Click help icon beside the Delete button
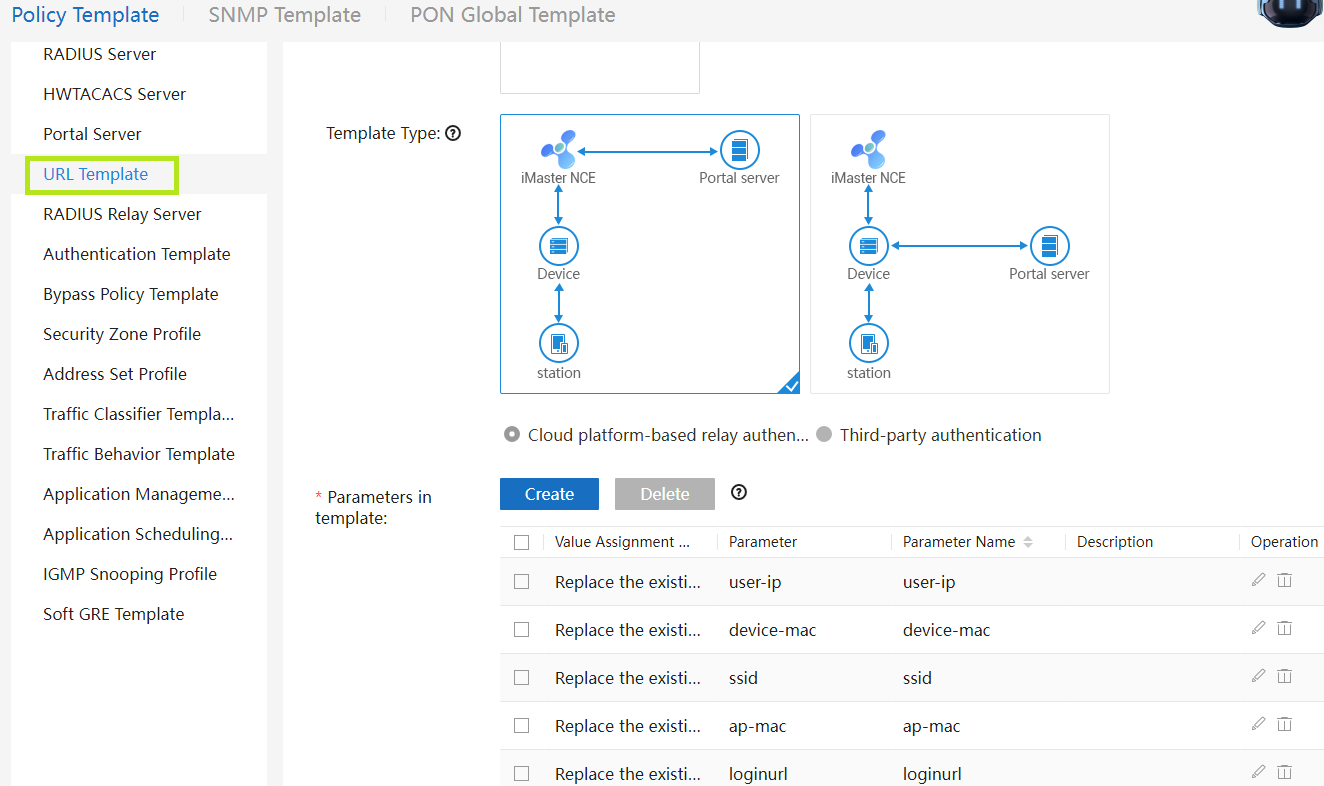 coord(739,492)
